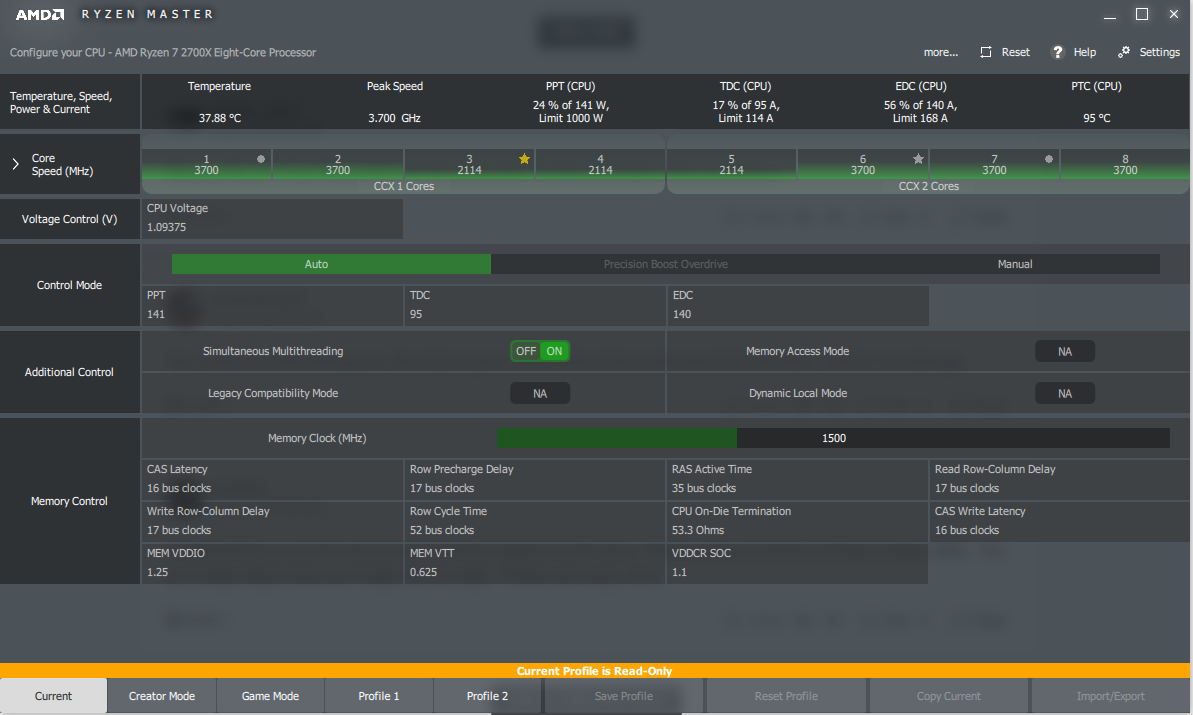Click CPU Voltage field 1.09375

(x=272, y=218)
